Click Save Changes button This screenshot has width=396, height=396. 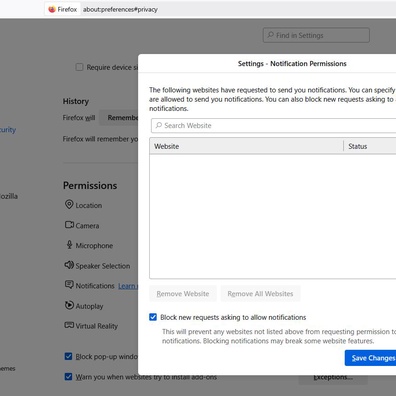click(x=371, y=358)
